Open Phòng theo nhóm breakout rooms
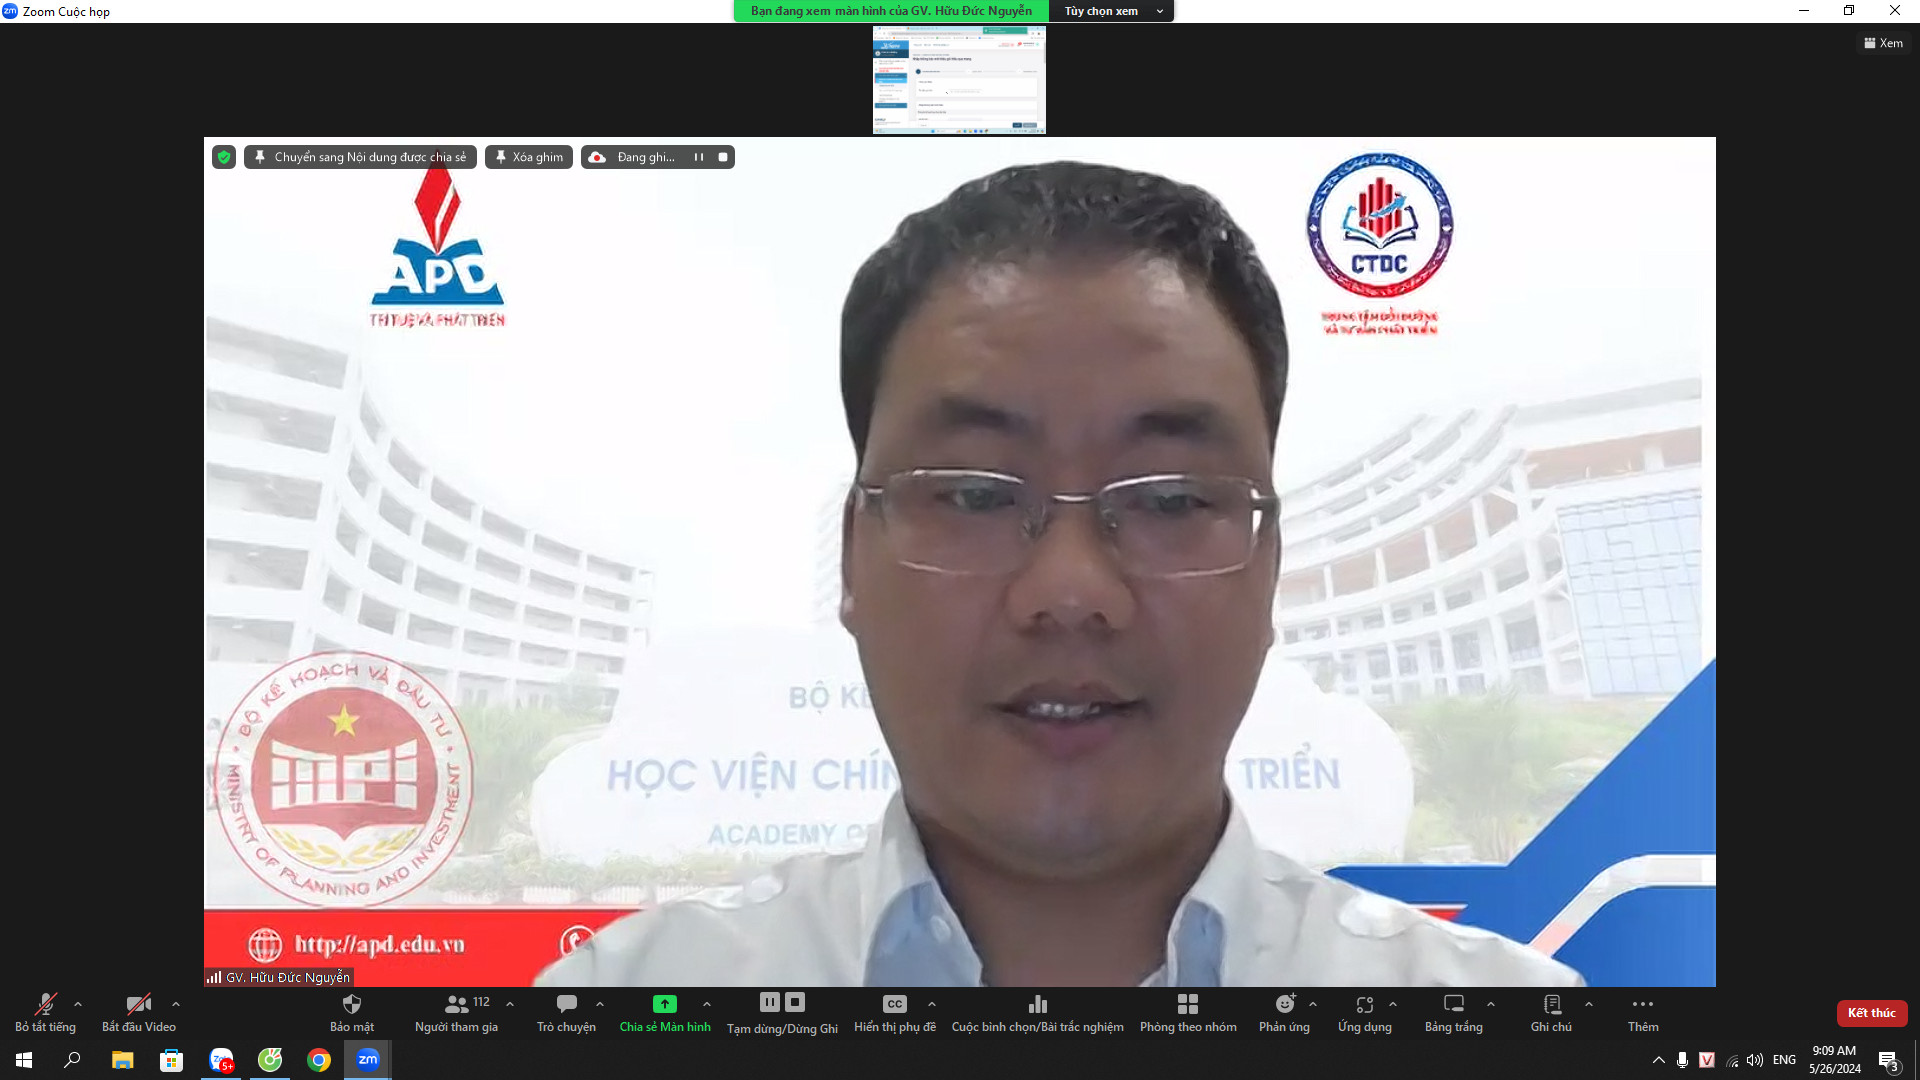Image resolution: width=1920 pixels, height=1080 pixels. click(x=1187, y=1005)
